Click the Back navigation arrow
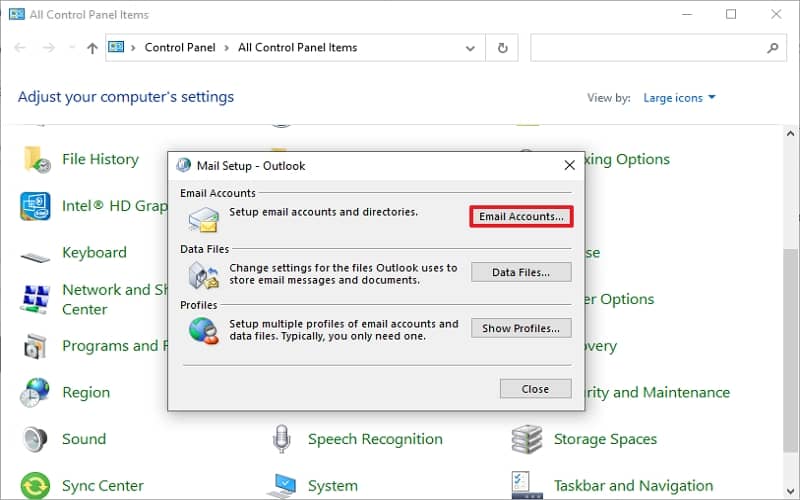Screen dimensions: 800x500 click(20, 48)
